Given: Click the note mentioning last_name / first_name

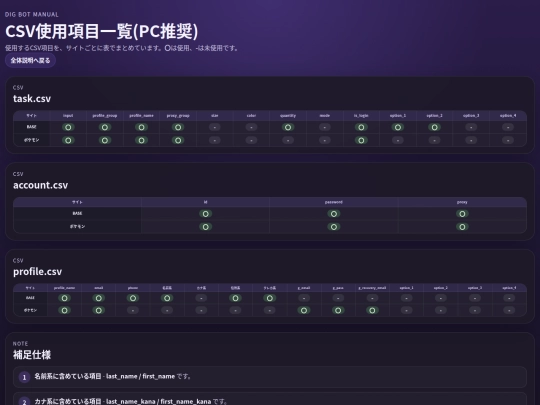Looking at the screenshot, I should [270, 377].
